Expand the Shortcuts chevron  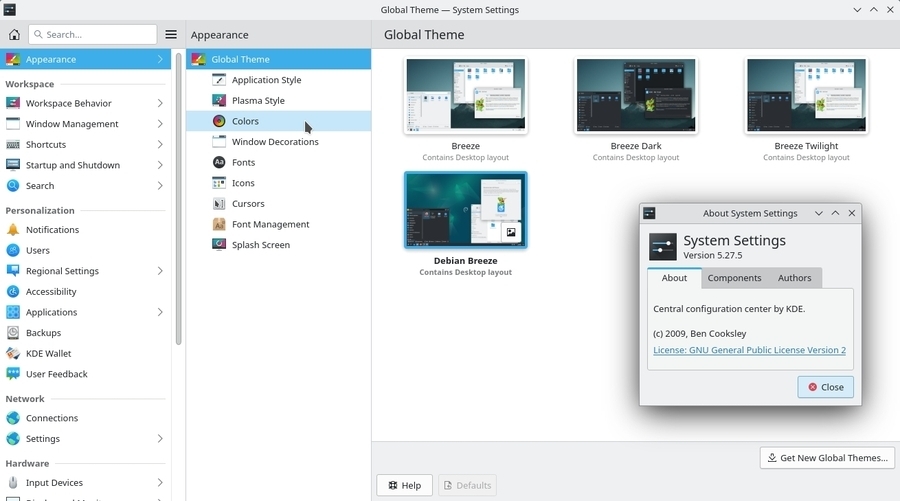160,145
